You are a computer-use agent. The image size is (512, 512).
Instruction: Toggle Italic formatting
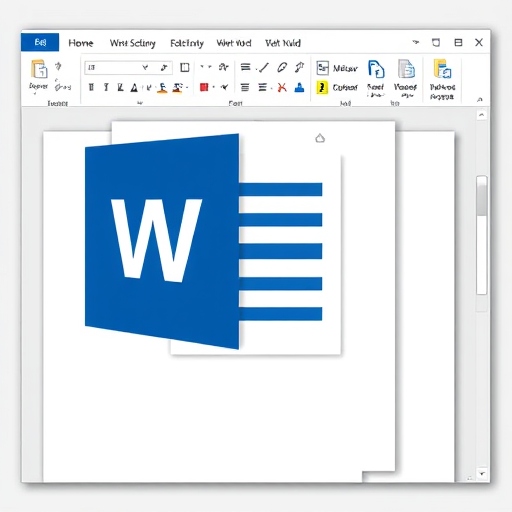click(106, 87)
